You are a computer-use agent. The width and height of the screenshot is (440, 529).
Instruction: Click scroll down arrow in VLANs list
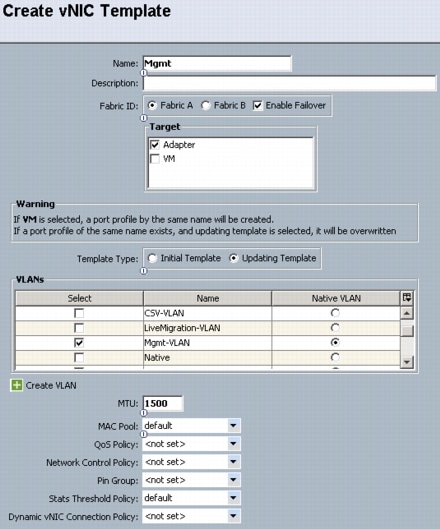(x=407, y=362)
